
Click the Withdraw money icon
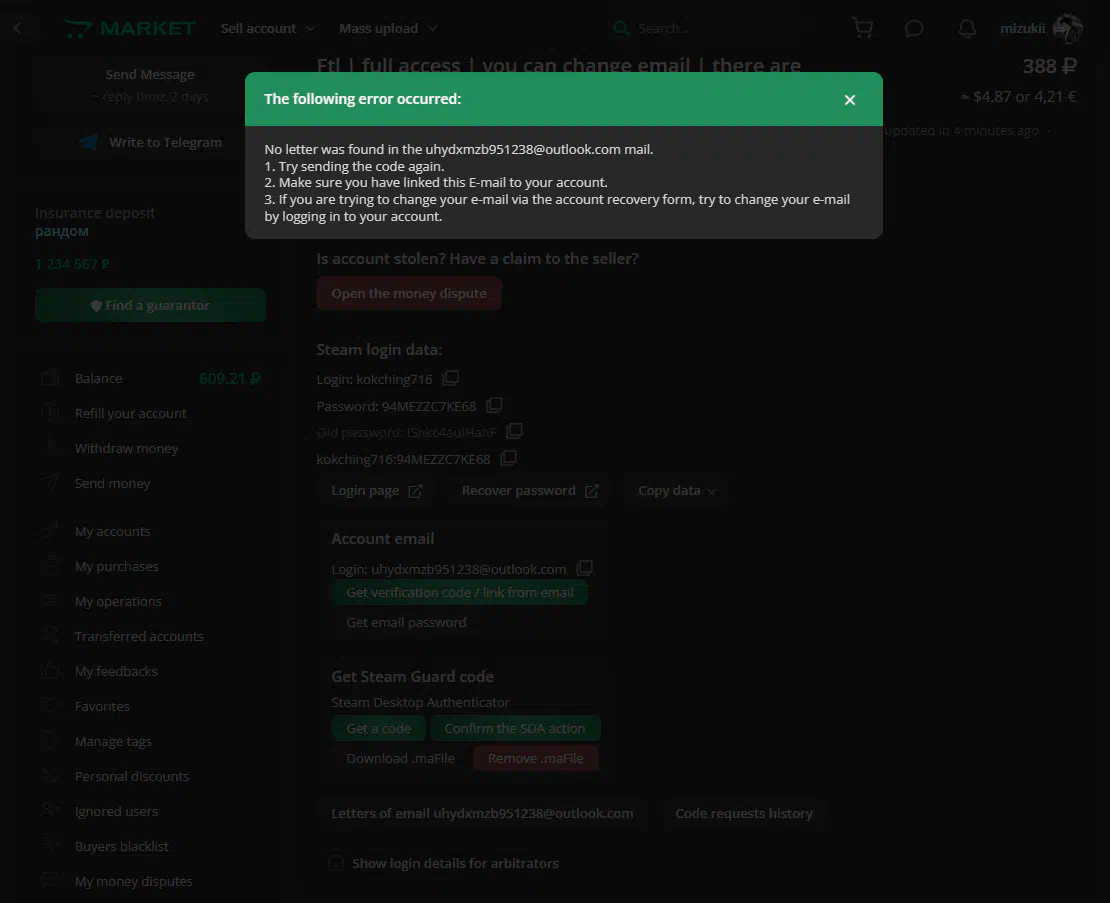click(50, 447)
